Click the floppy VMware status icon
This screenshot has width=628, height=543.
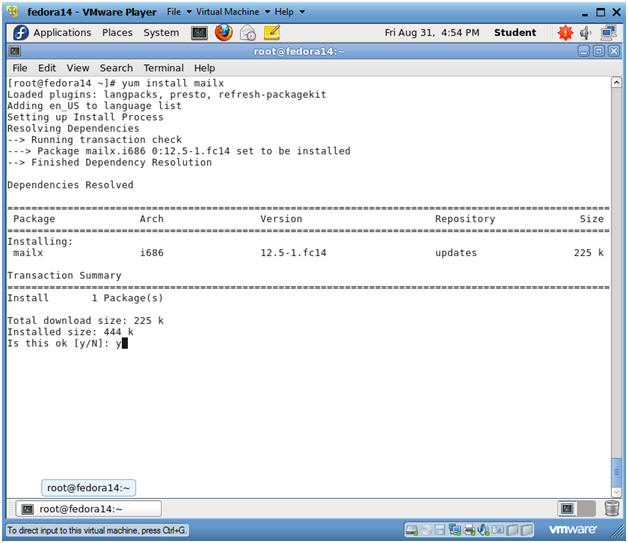440,530
